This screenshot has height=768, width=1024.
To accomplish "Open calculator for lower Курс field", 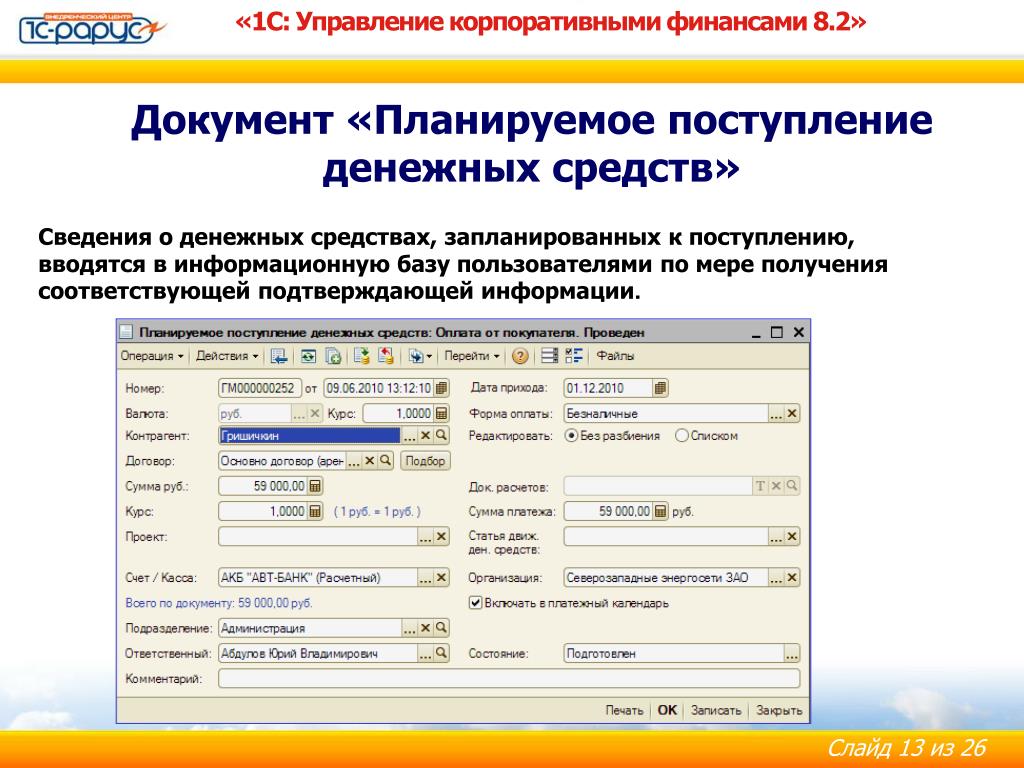I will [x=315, y=511].
